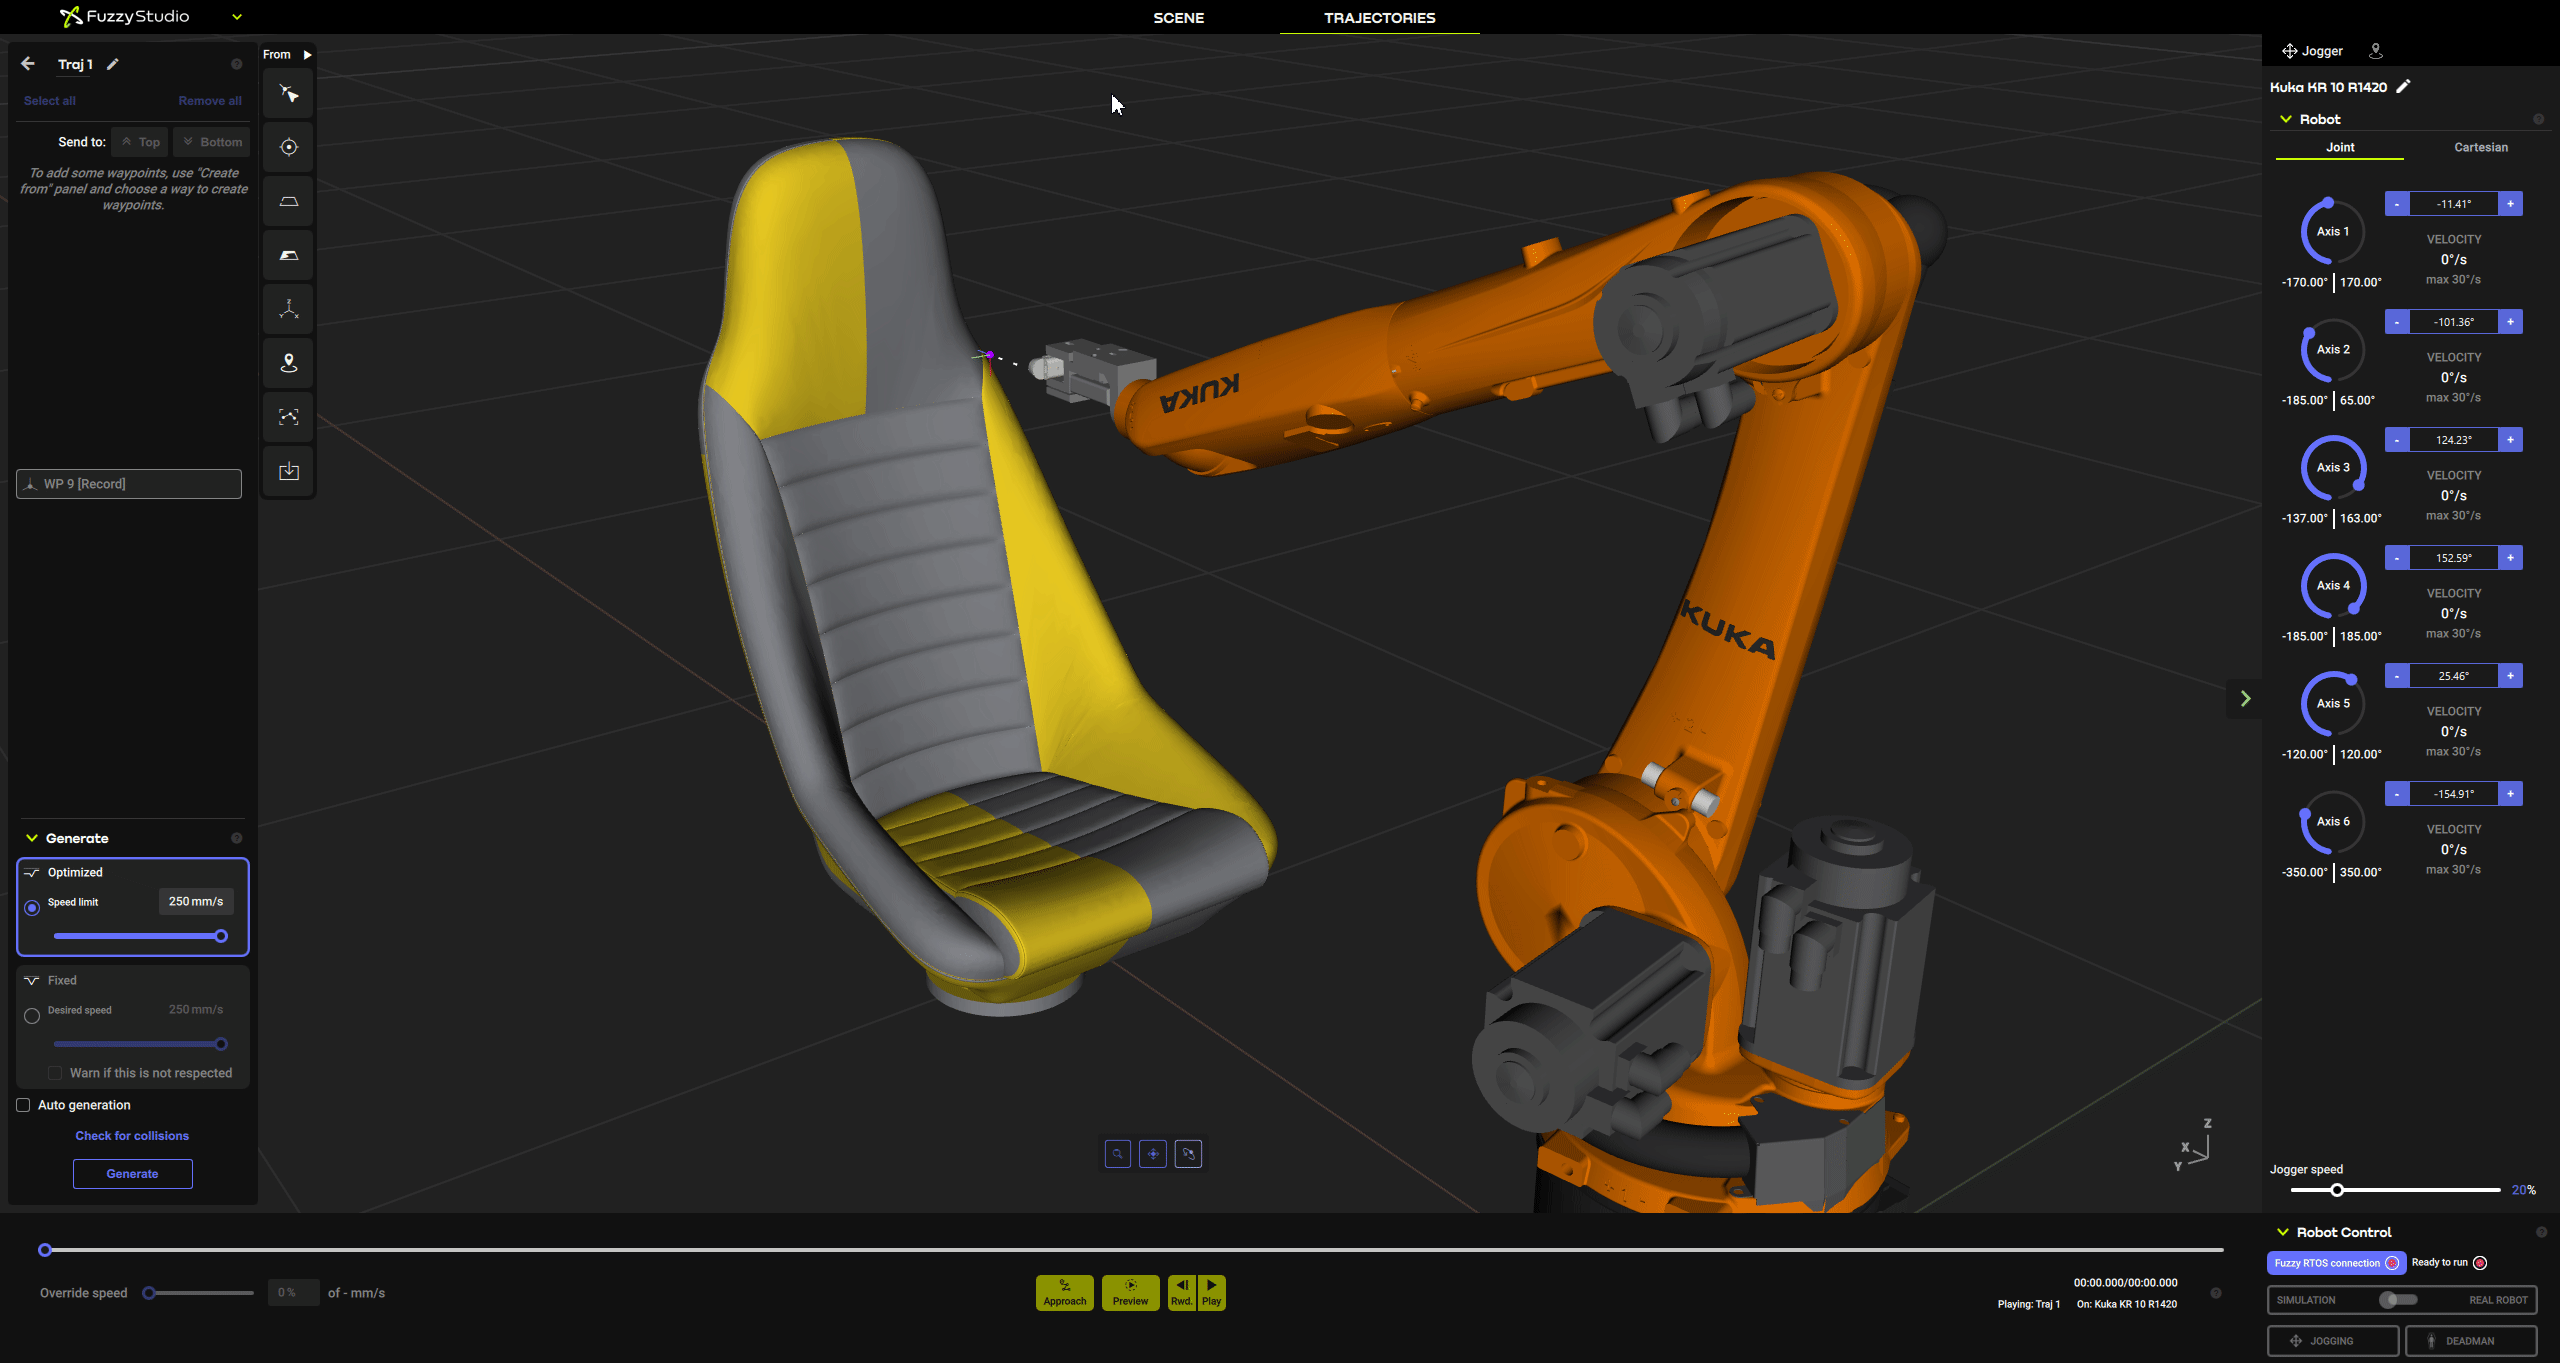Adjust the Jogger speed slider handle
Viewport: 2560px width, 1363px height.
tap(2337, 1190)
